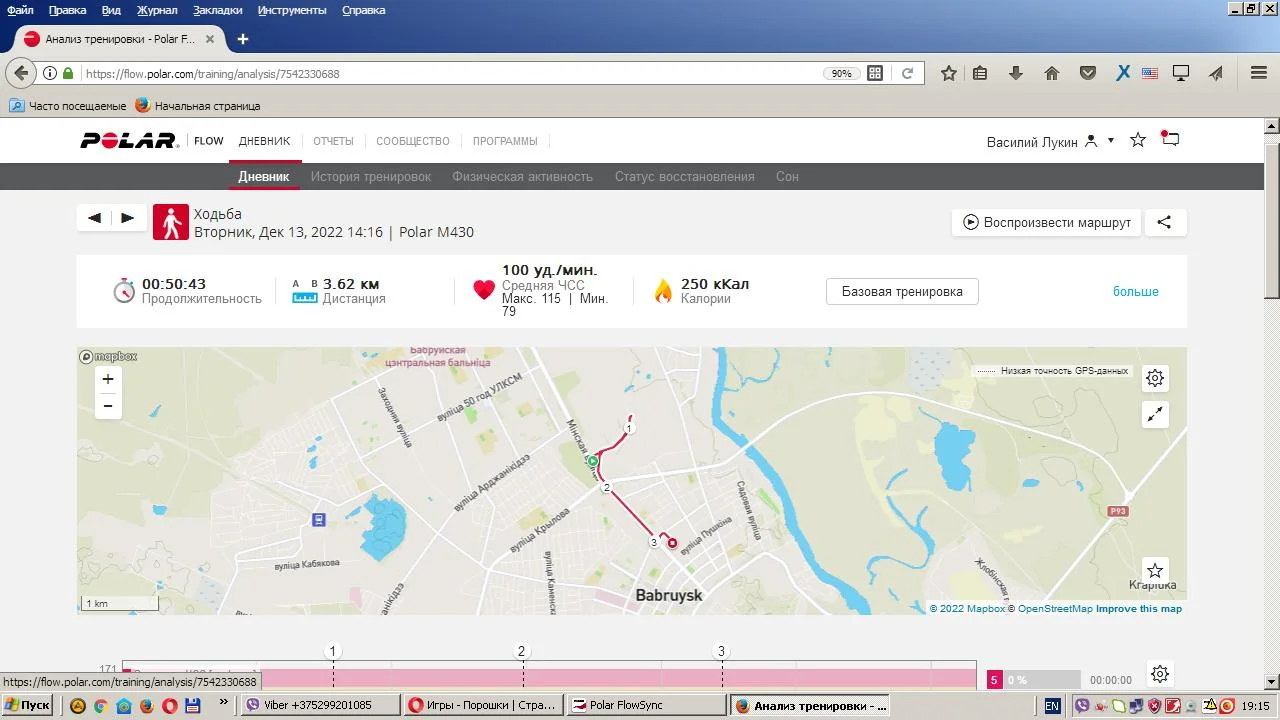Reload the page with the refresh icon

coord(907,73)
